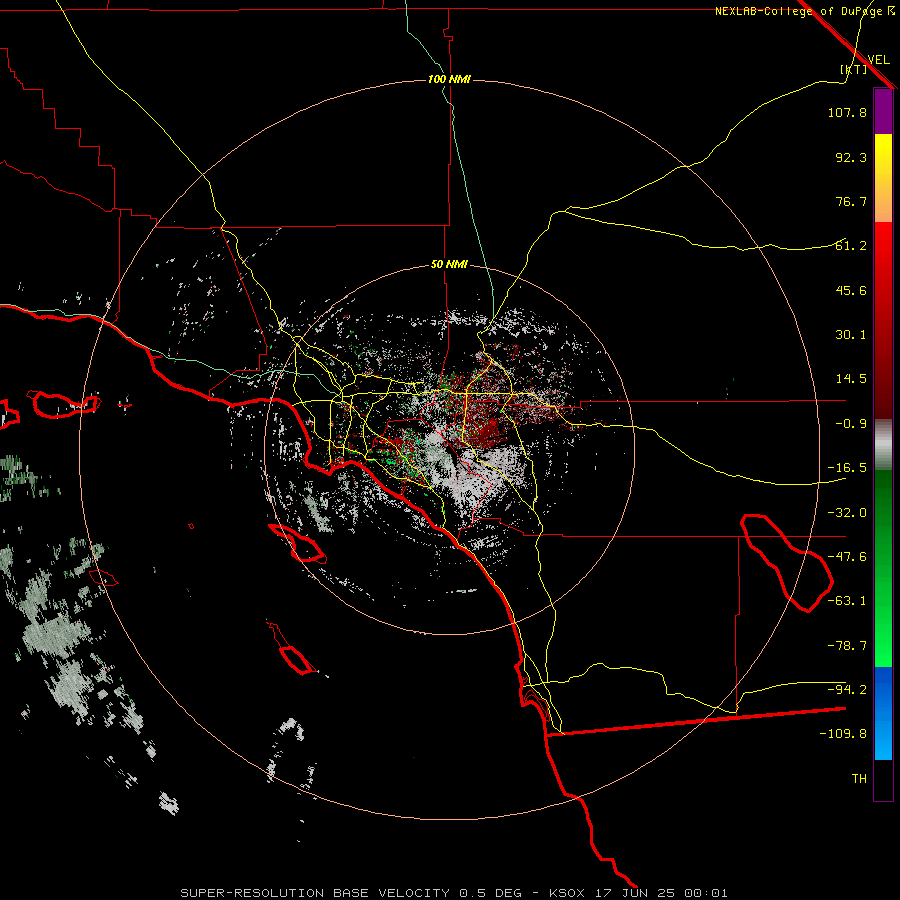Click the -47.6 value on velocity scale

(847, 557)
